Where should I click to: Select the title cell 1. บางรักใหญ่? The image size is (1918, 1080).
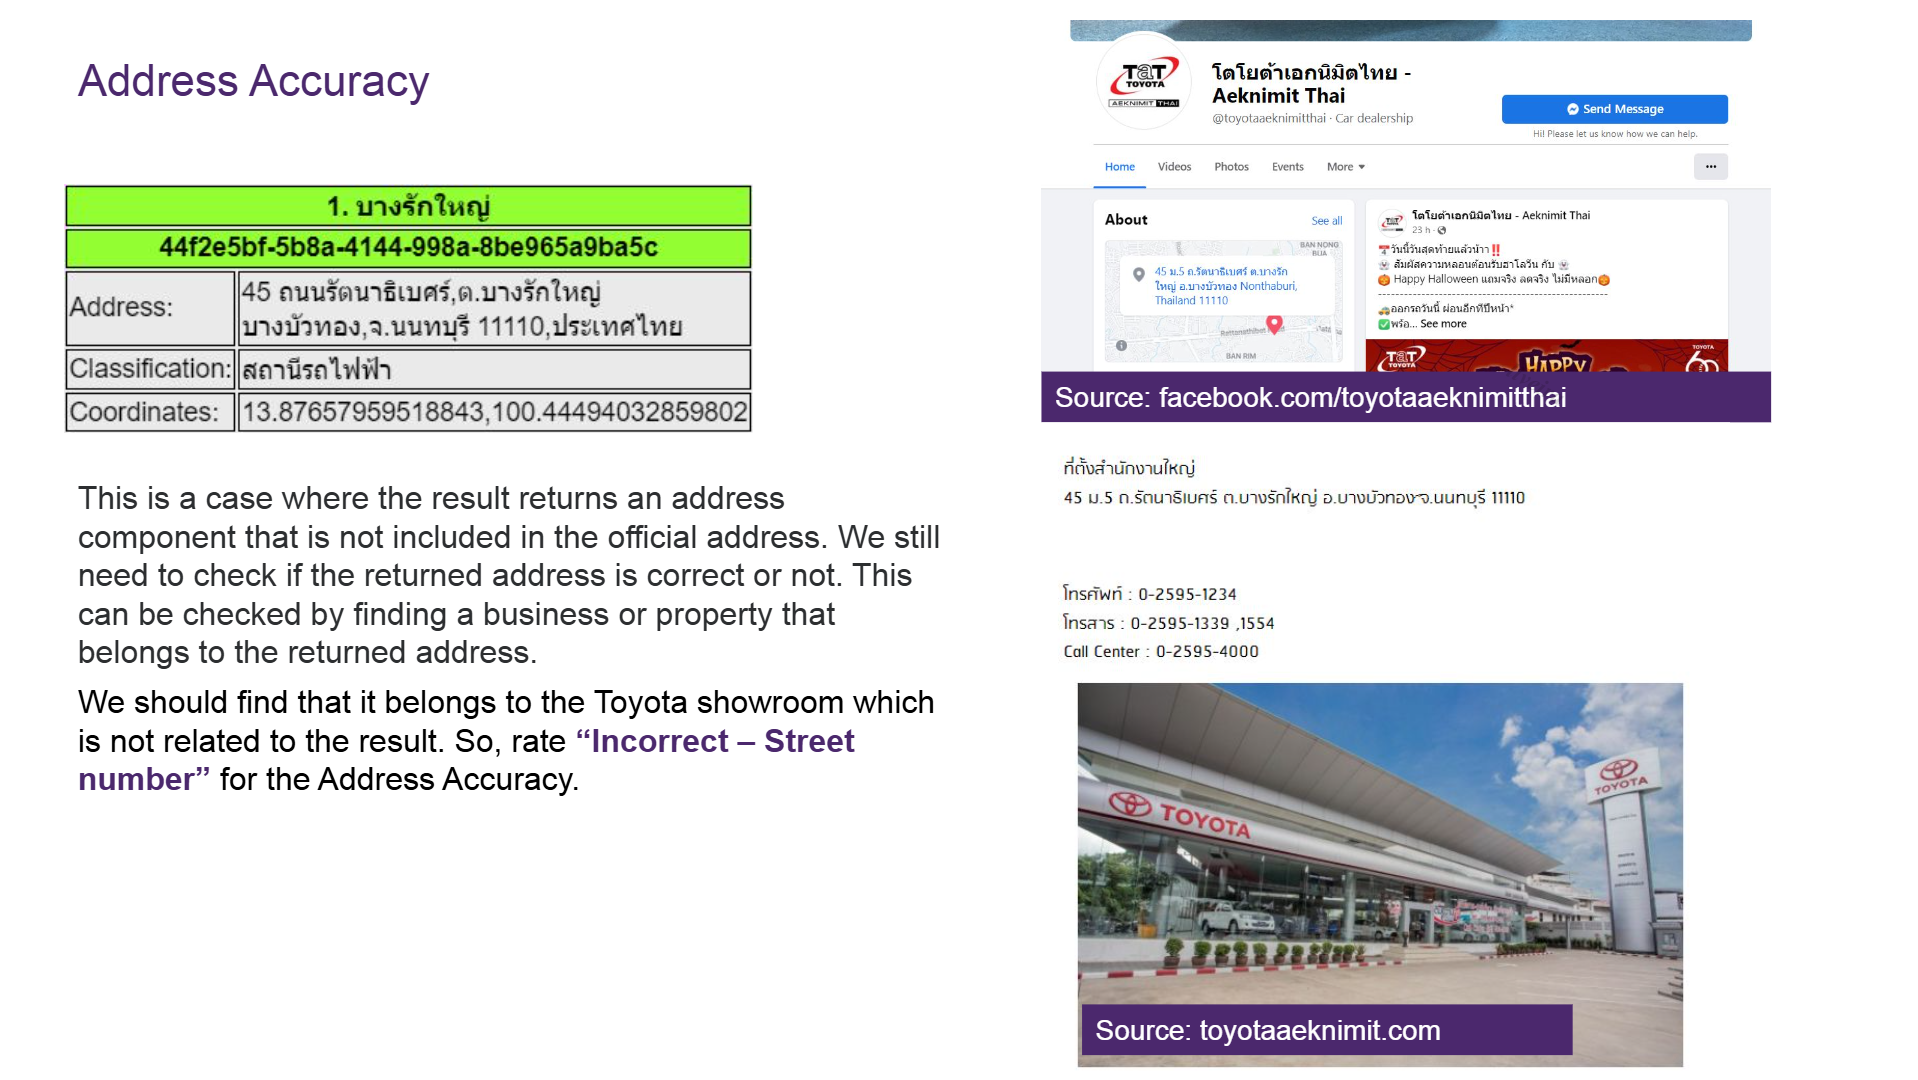pyautogui.click(x=408, y=206)
